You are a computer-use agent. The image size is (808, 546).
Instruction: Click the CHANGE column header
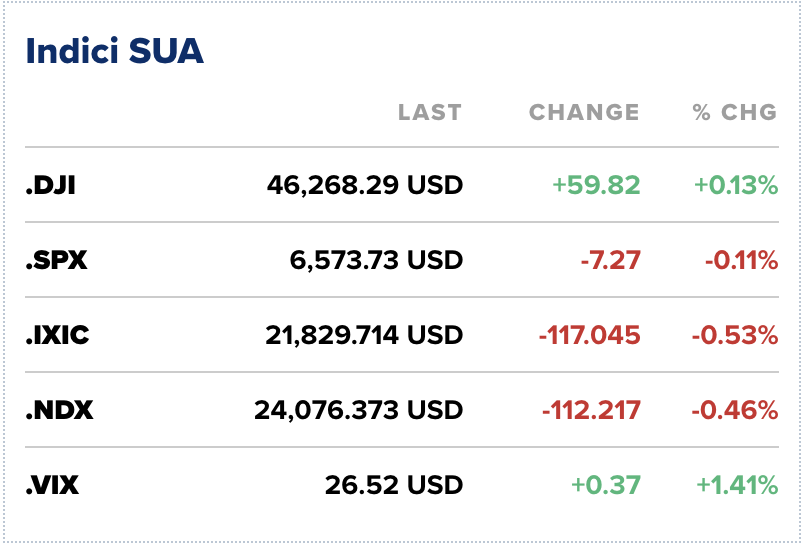(584, 112)
